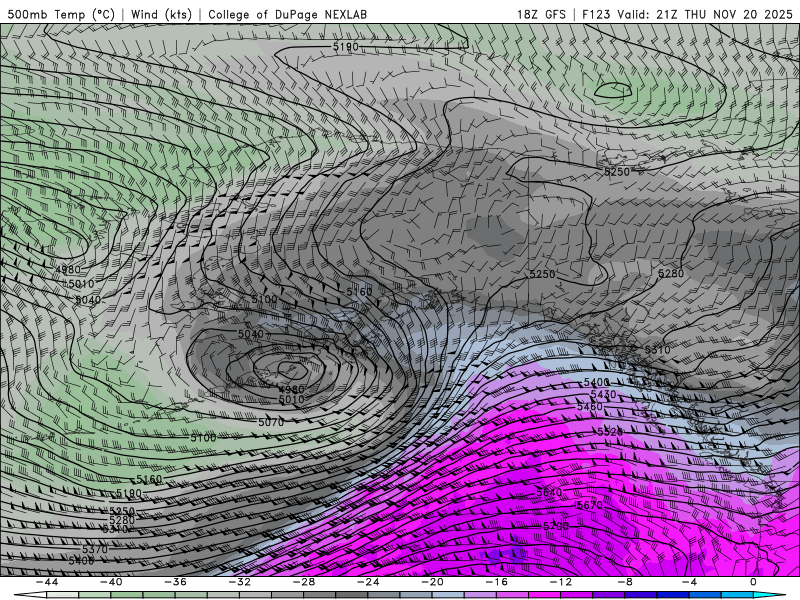Screen dimensions: 800x600
Task: Click the -4 colorbar tick label
Action: pos(689,582)
